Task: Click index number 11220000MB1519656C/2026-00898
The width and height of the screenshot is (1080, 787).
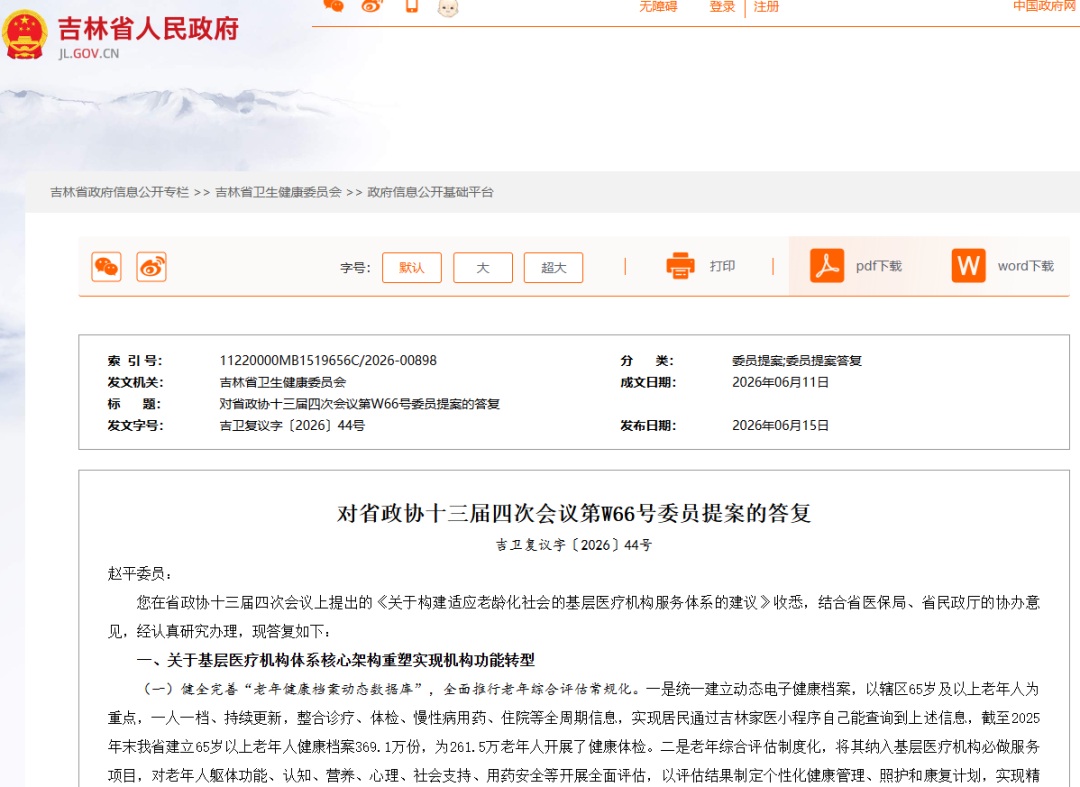Action: point(328,361)
